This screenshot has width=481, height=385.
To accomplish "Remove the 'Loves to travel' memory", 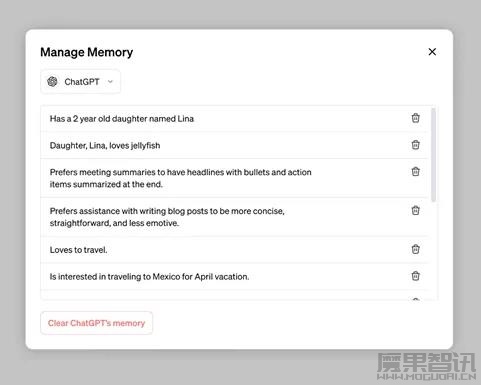I will coord(415,249).
